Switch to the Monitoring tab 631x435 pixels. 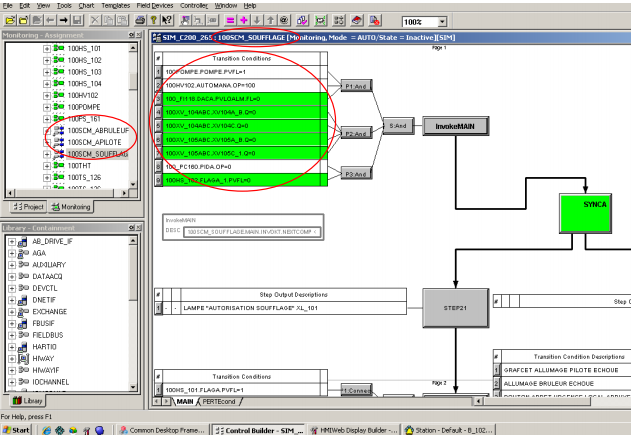click(71, 207)
